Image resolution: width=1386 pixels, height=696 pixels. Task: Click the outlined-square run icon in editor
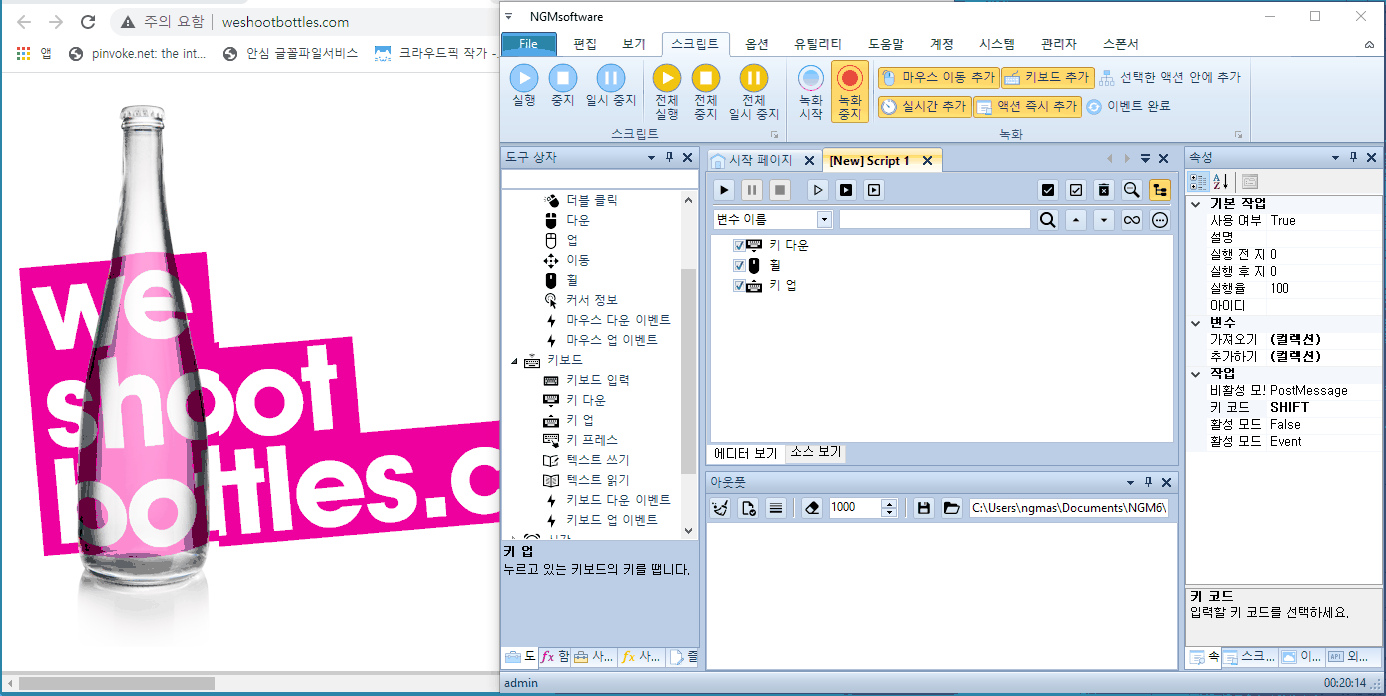click(874, 190)
